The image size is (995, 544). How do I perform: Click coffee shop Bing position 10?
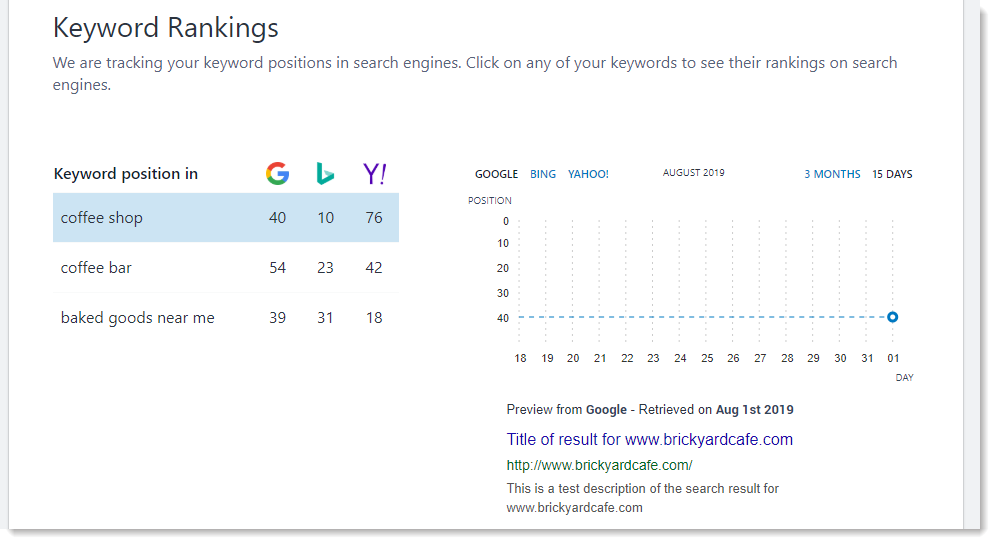point(325,218)
